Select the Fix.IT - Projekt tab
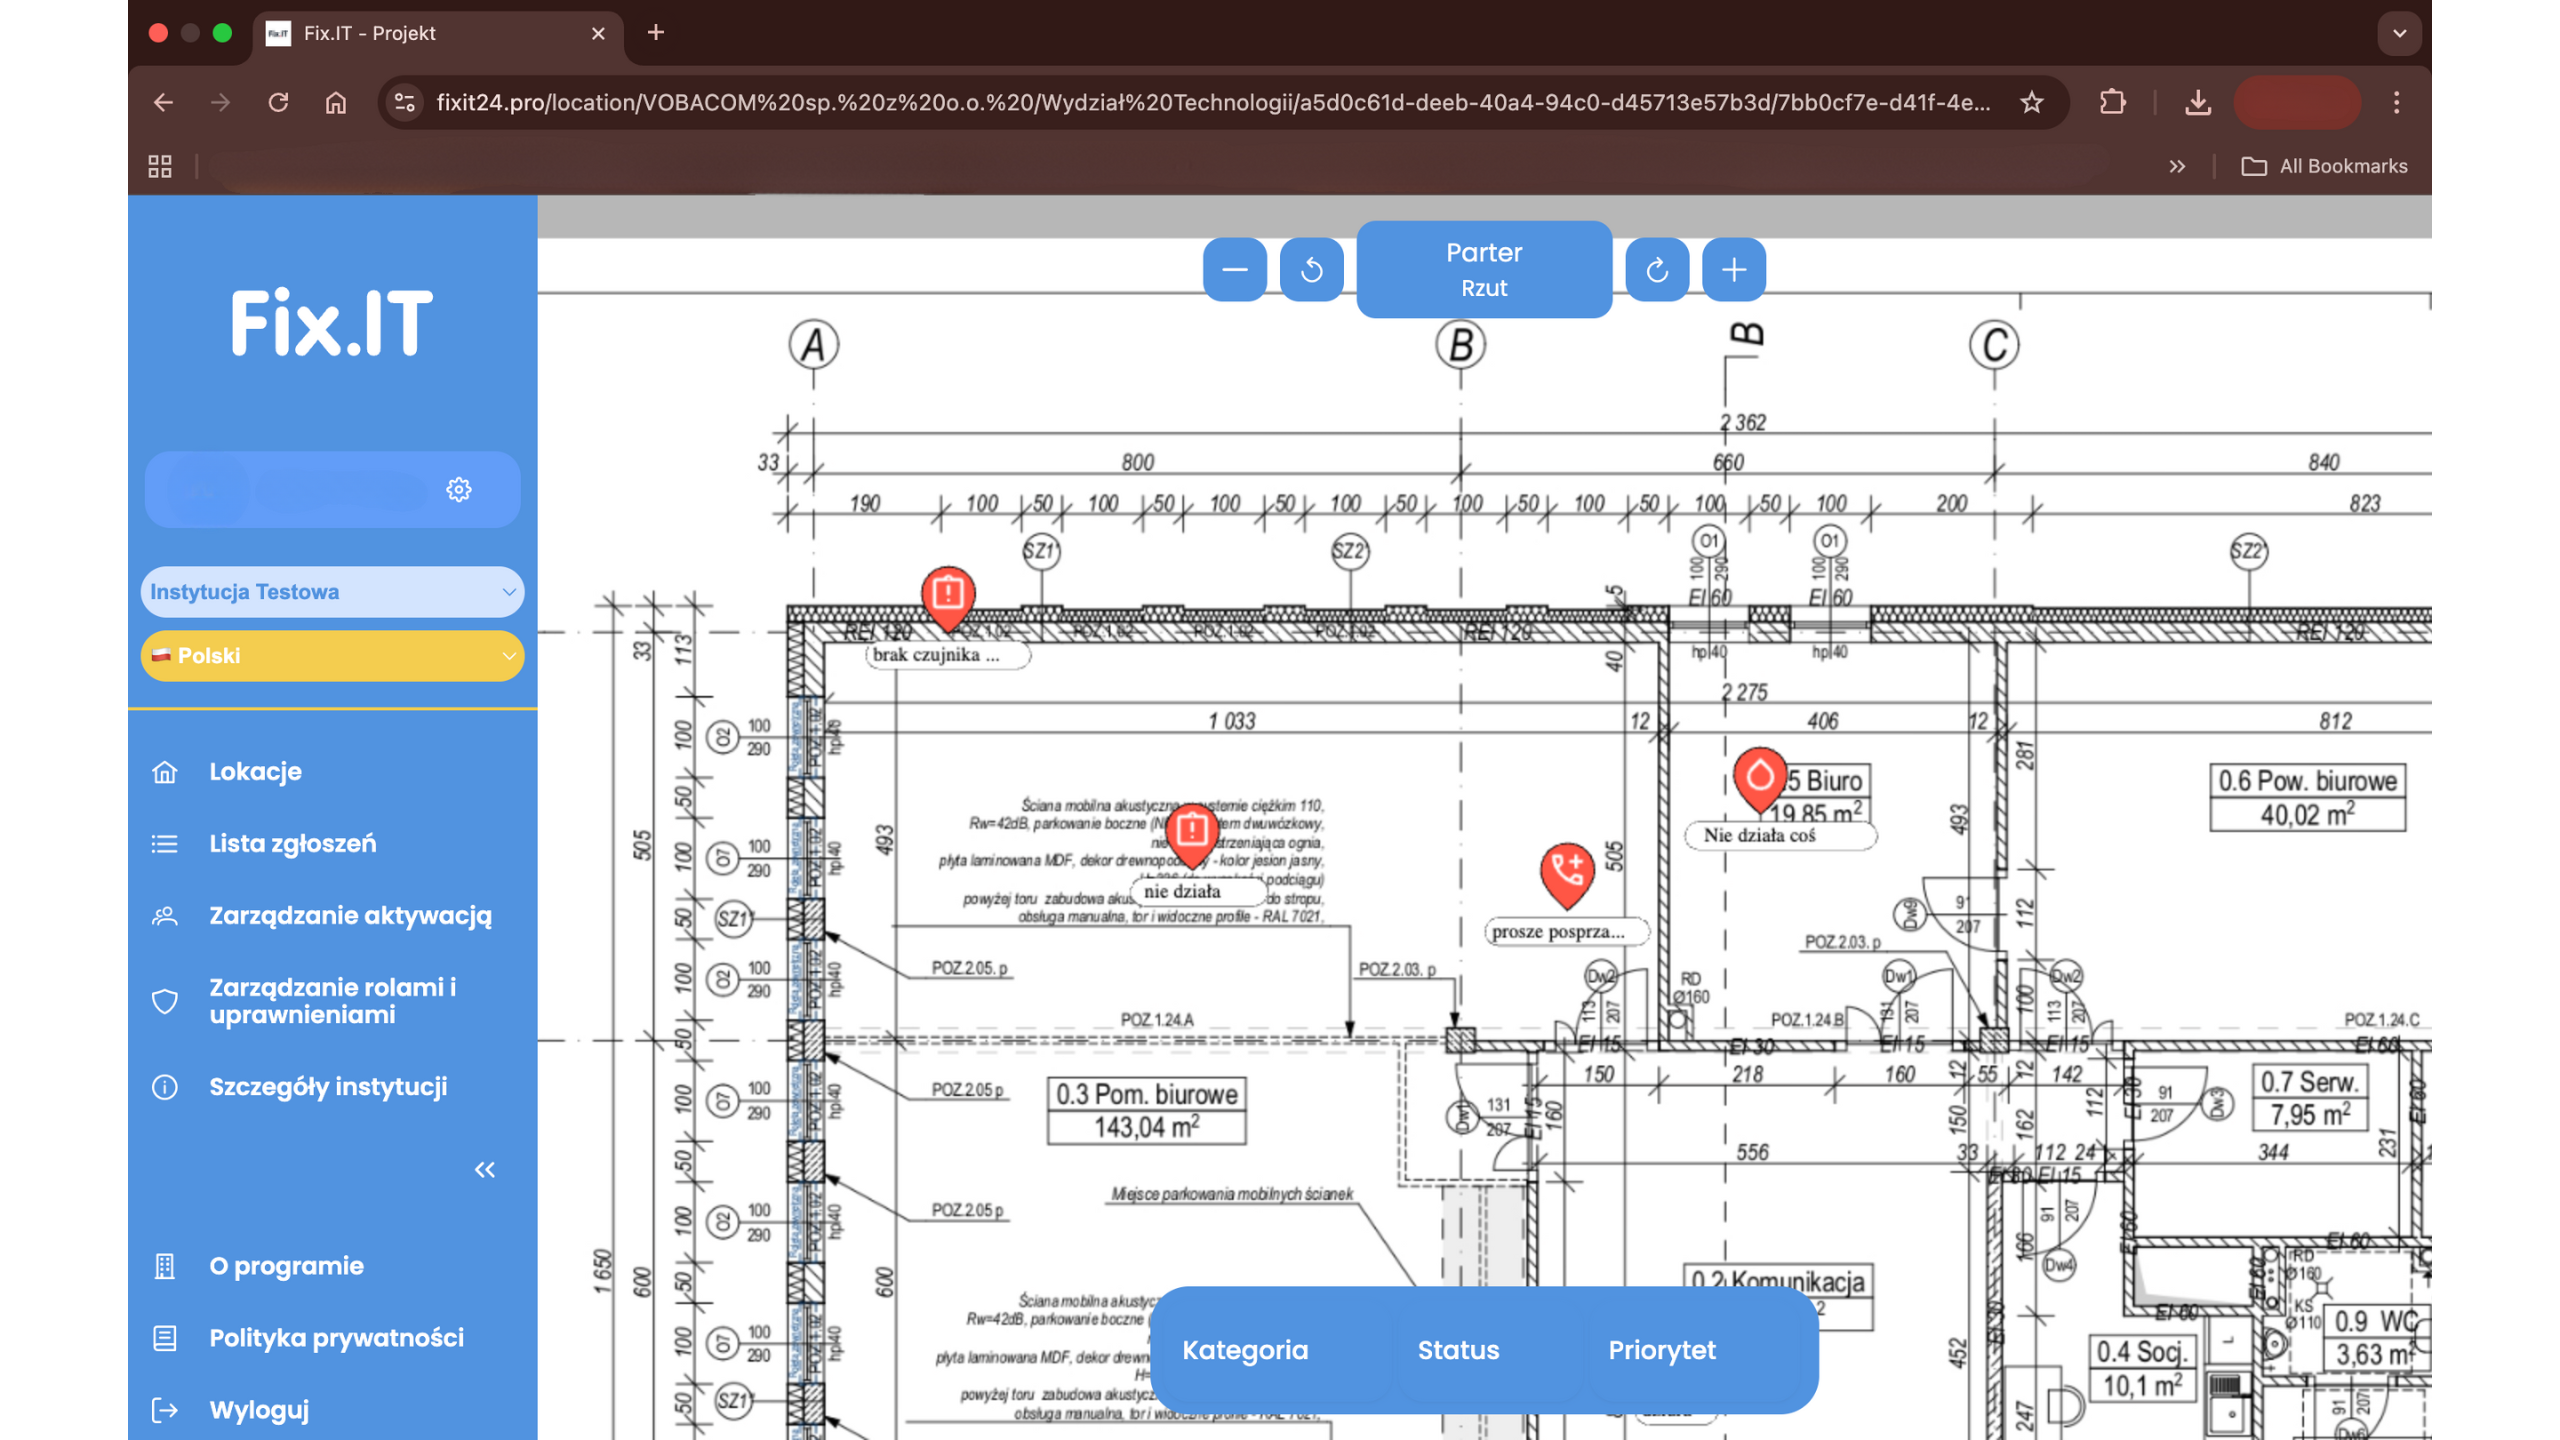 [438, 33]
